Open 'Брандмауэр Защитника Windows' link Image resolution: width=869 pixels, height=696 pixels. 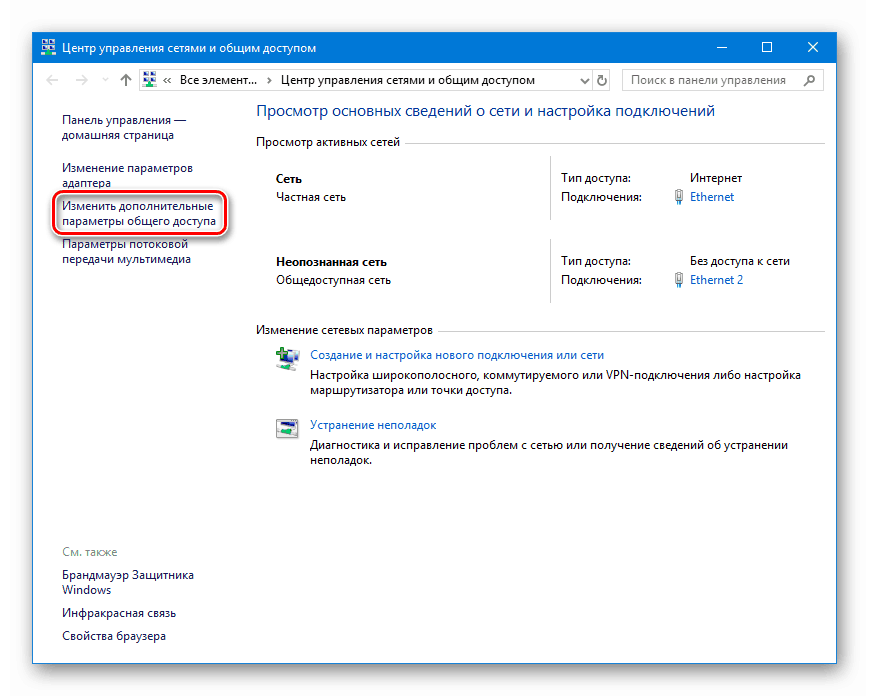pyautogui.click(x=128, y=582)
